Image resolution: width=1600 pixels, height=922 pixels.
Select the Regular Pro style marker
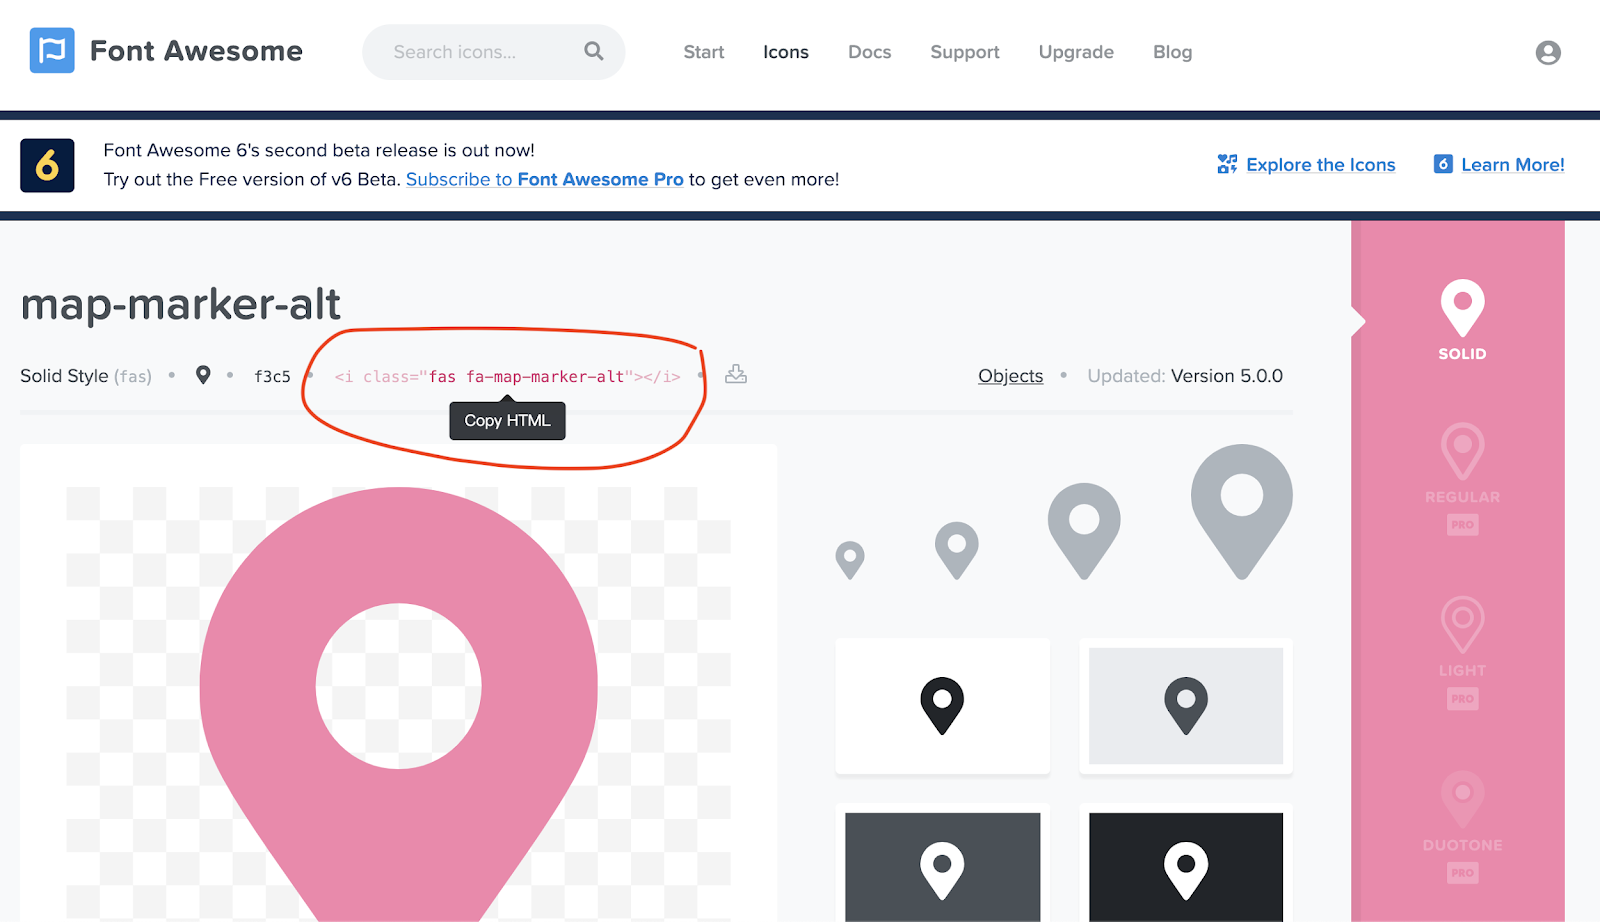coord(1462,450)
